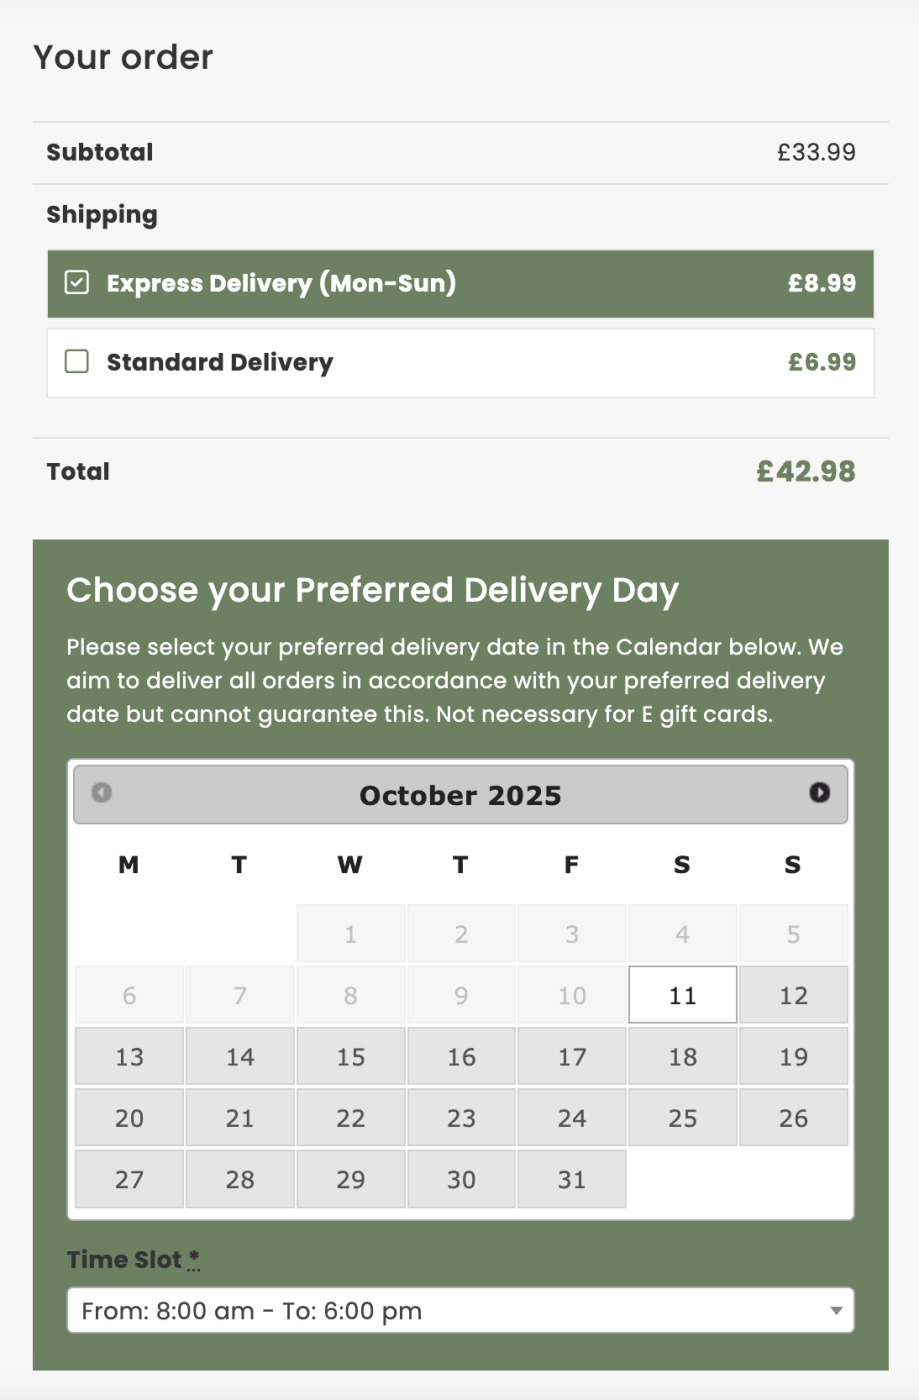Pick October 15 on the calendar
Screen dimensions: 919x1400
[x=350, y=1057]
